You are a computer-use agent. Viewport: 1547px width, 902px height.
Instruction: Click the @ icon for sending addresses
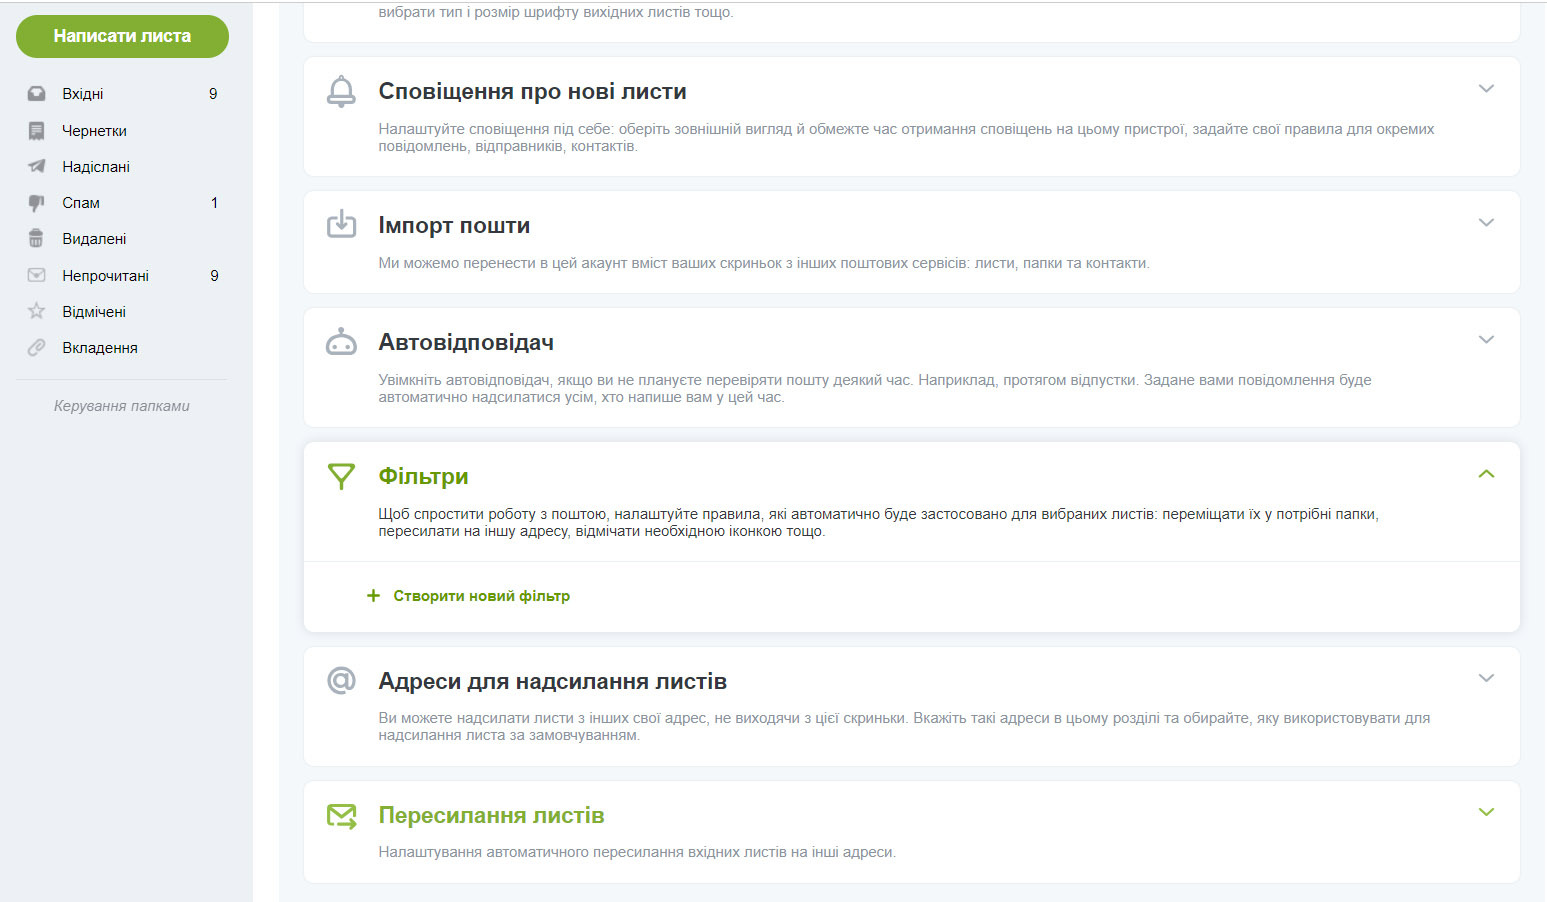pos(341,681)
